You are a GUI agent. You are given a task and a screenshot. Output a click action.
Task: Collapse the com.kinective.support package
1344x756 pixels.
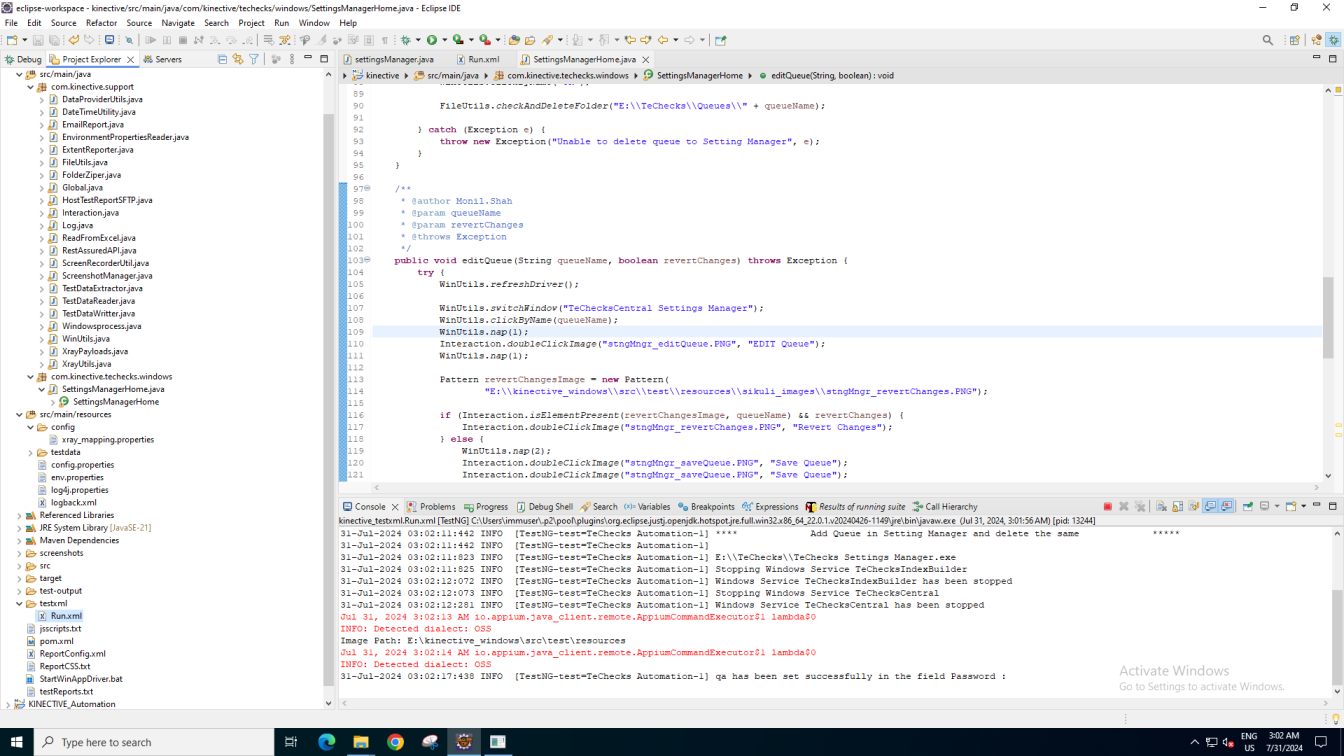pyautogui.click(x=31, y=87)
